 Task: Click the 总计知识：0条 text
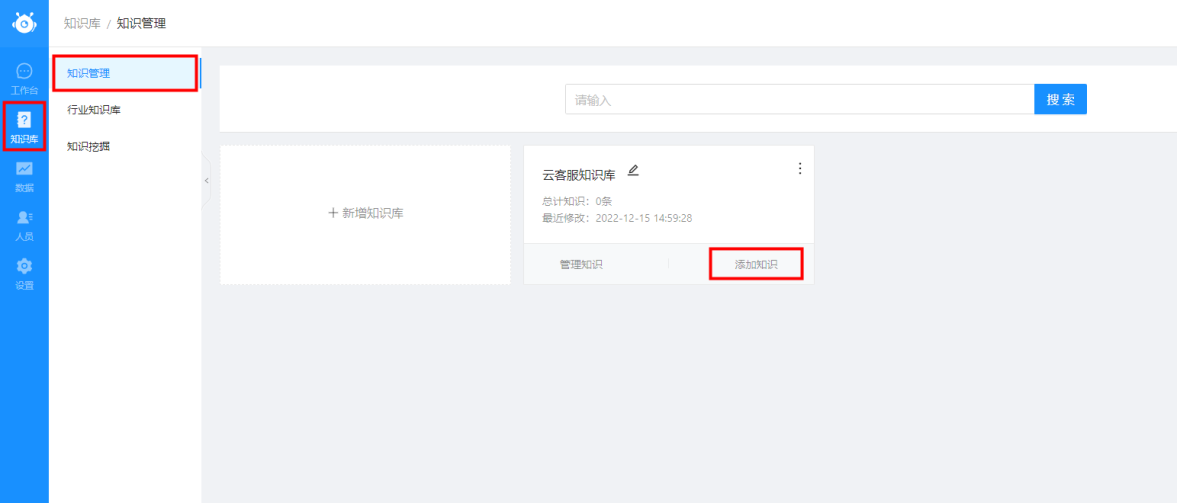[579, 201]
